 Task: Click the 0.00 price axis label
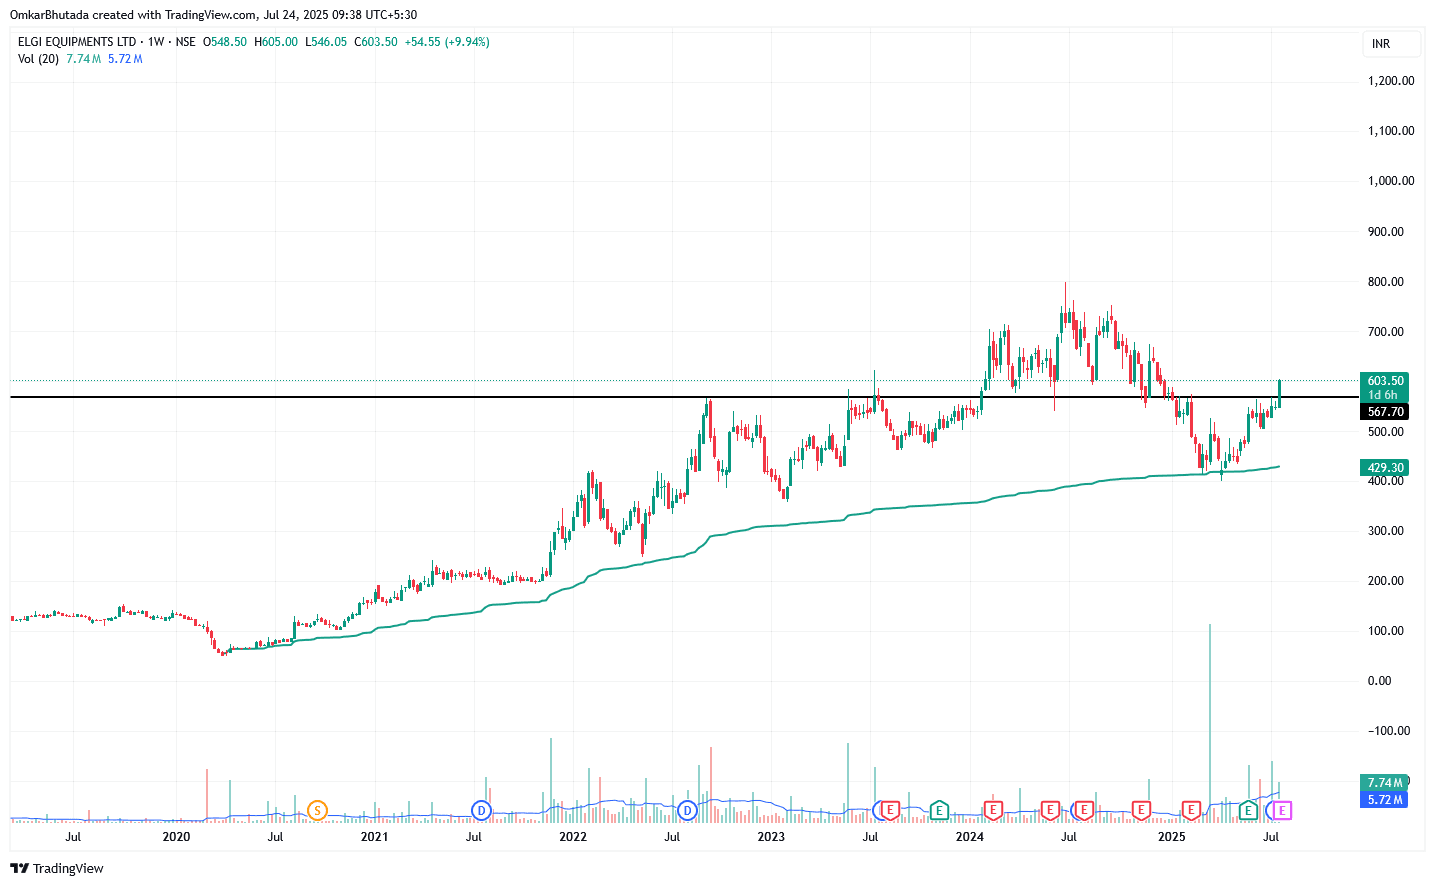[1380, 681]
